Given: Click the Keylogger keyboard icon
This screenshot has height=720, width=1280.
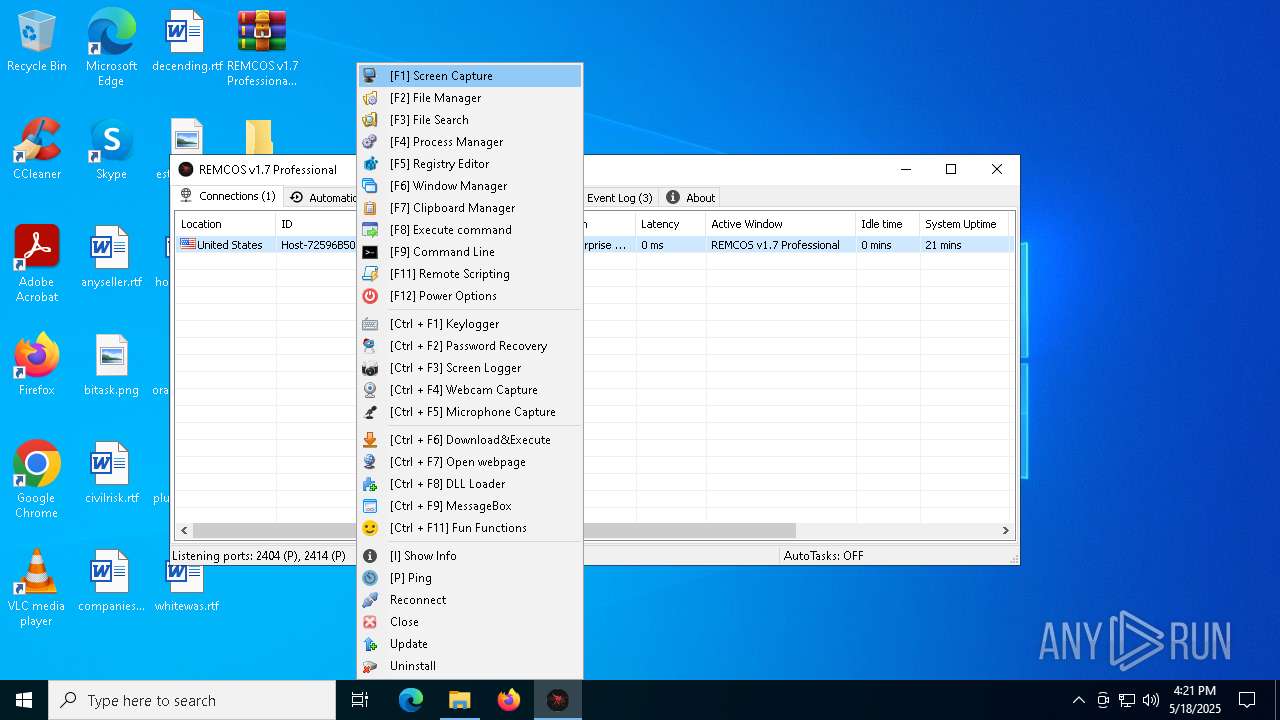Looking at the screenshot, I should pyautogui.click(x=370, y=324).
